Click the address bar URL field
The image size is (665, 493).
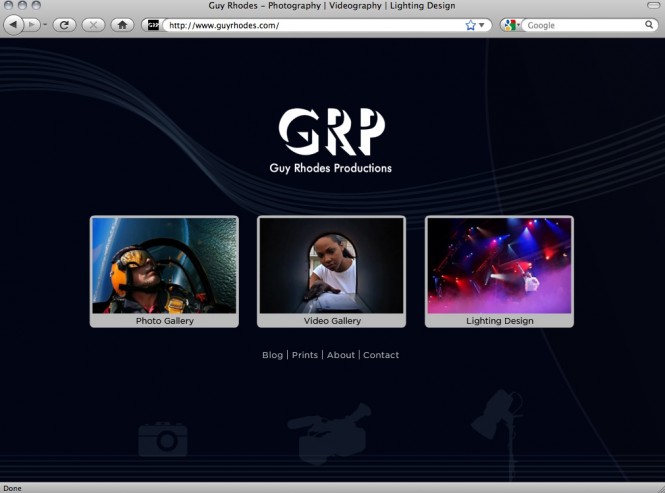pos(310,25)
